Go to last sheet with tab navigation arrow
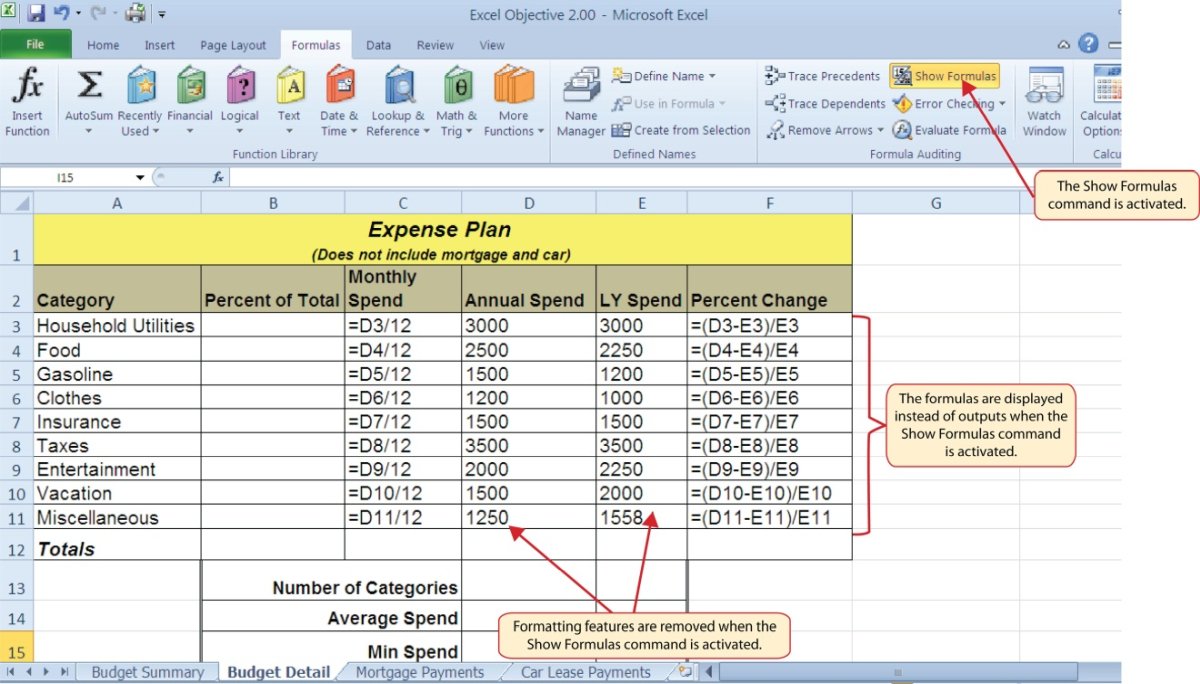The image size is (1200, 684). tap(64, 672)
